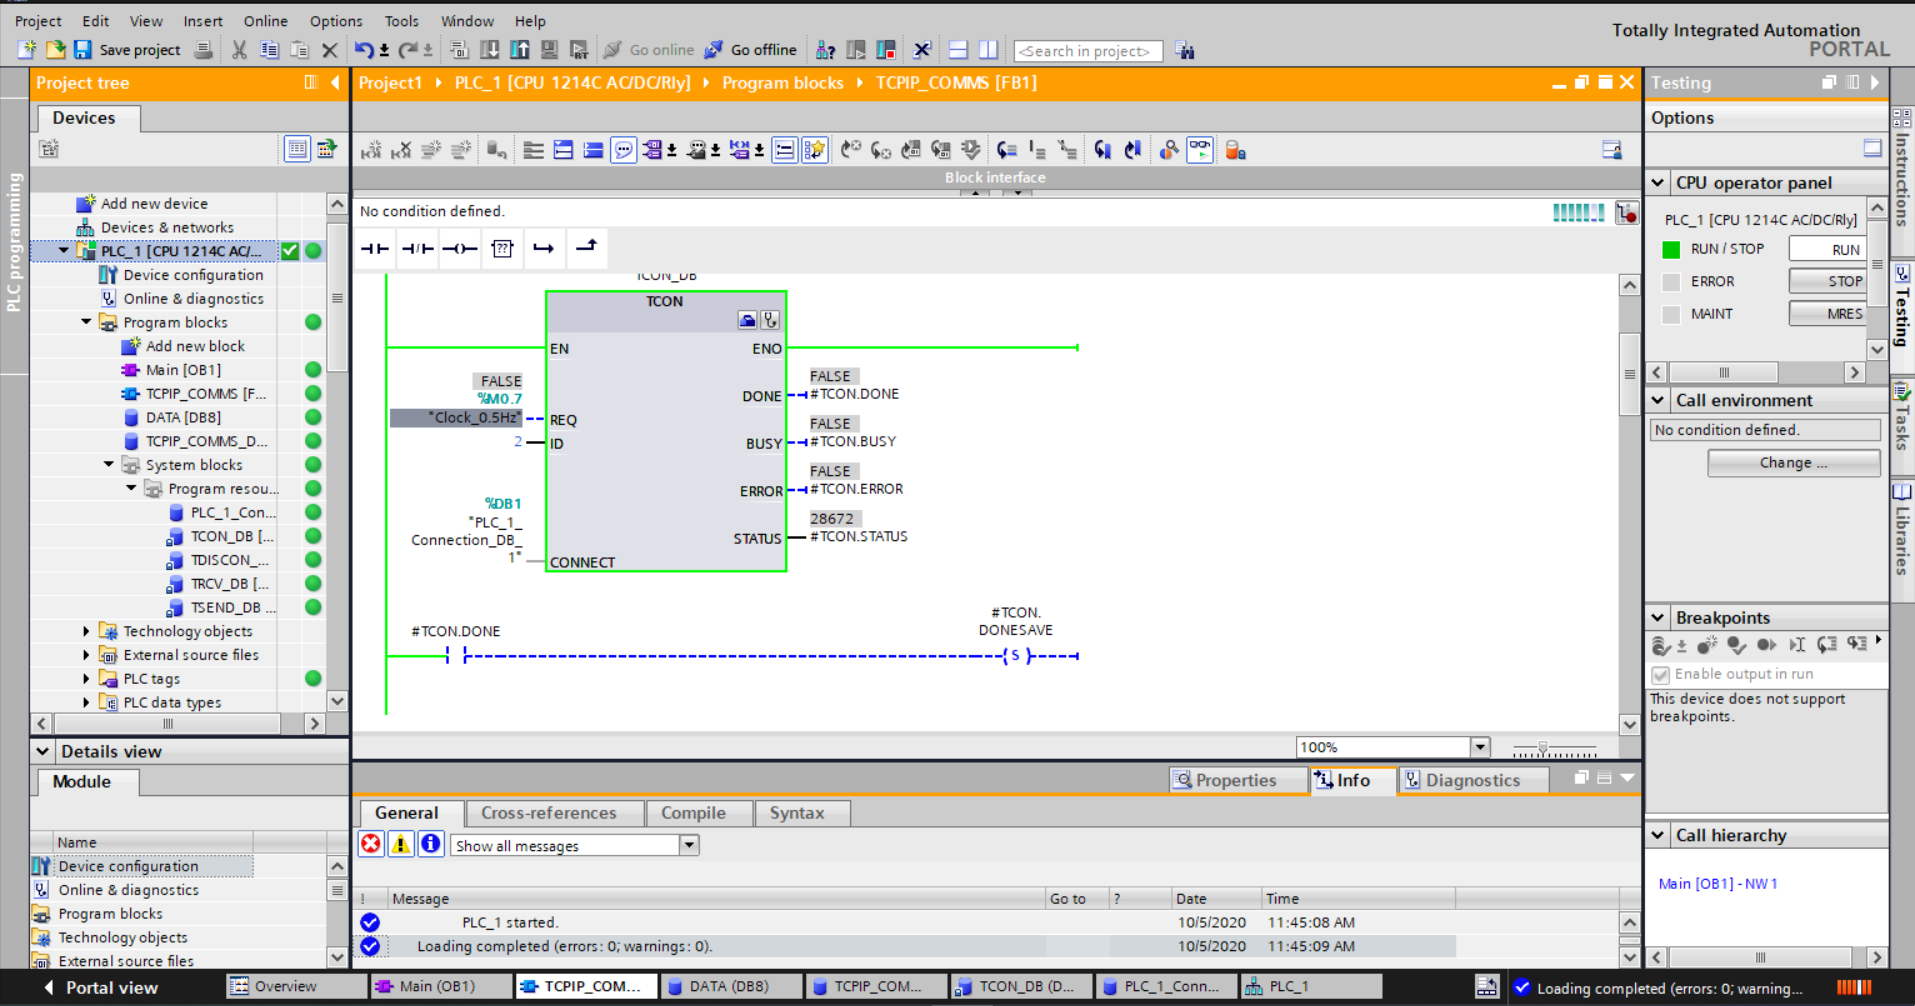This screenshot has height=1006, width=1915.
Task: Split editor space vertically icon
Action: [988, 50]
